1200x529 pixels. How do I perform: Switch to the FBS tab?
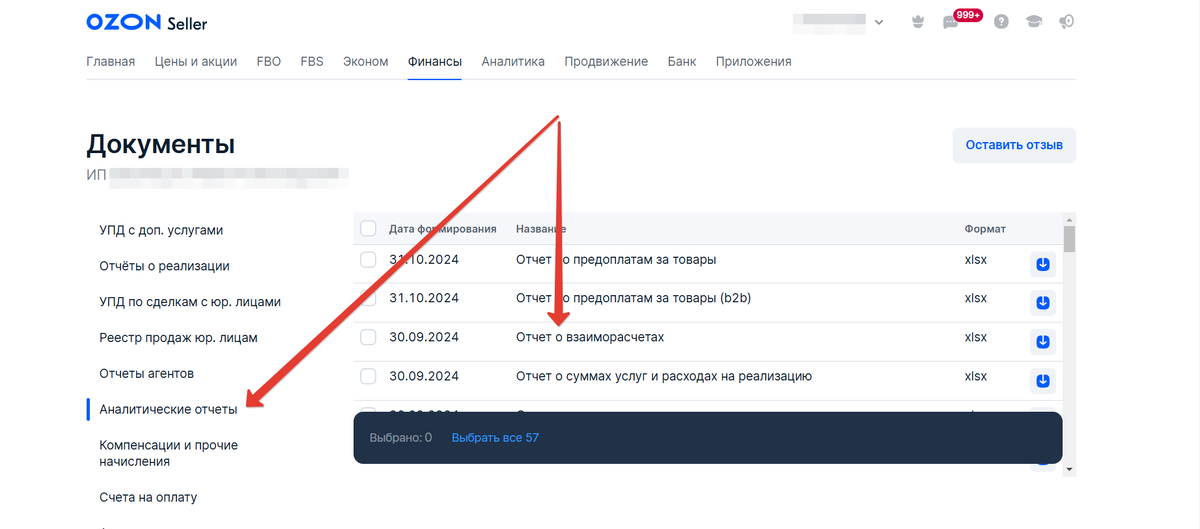[312, 61]
